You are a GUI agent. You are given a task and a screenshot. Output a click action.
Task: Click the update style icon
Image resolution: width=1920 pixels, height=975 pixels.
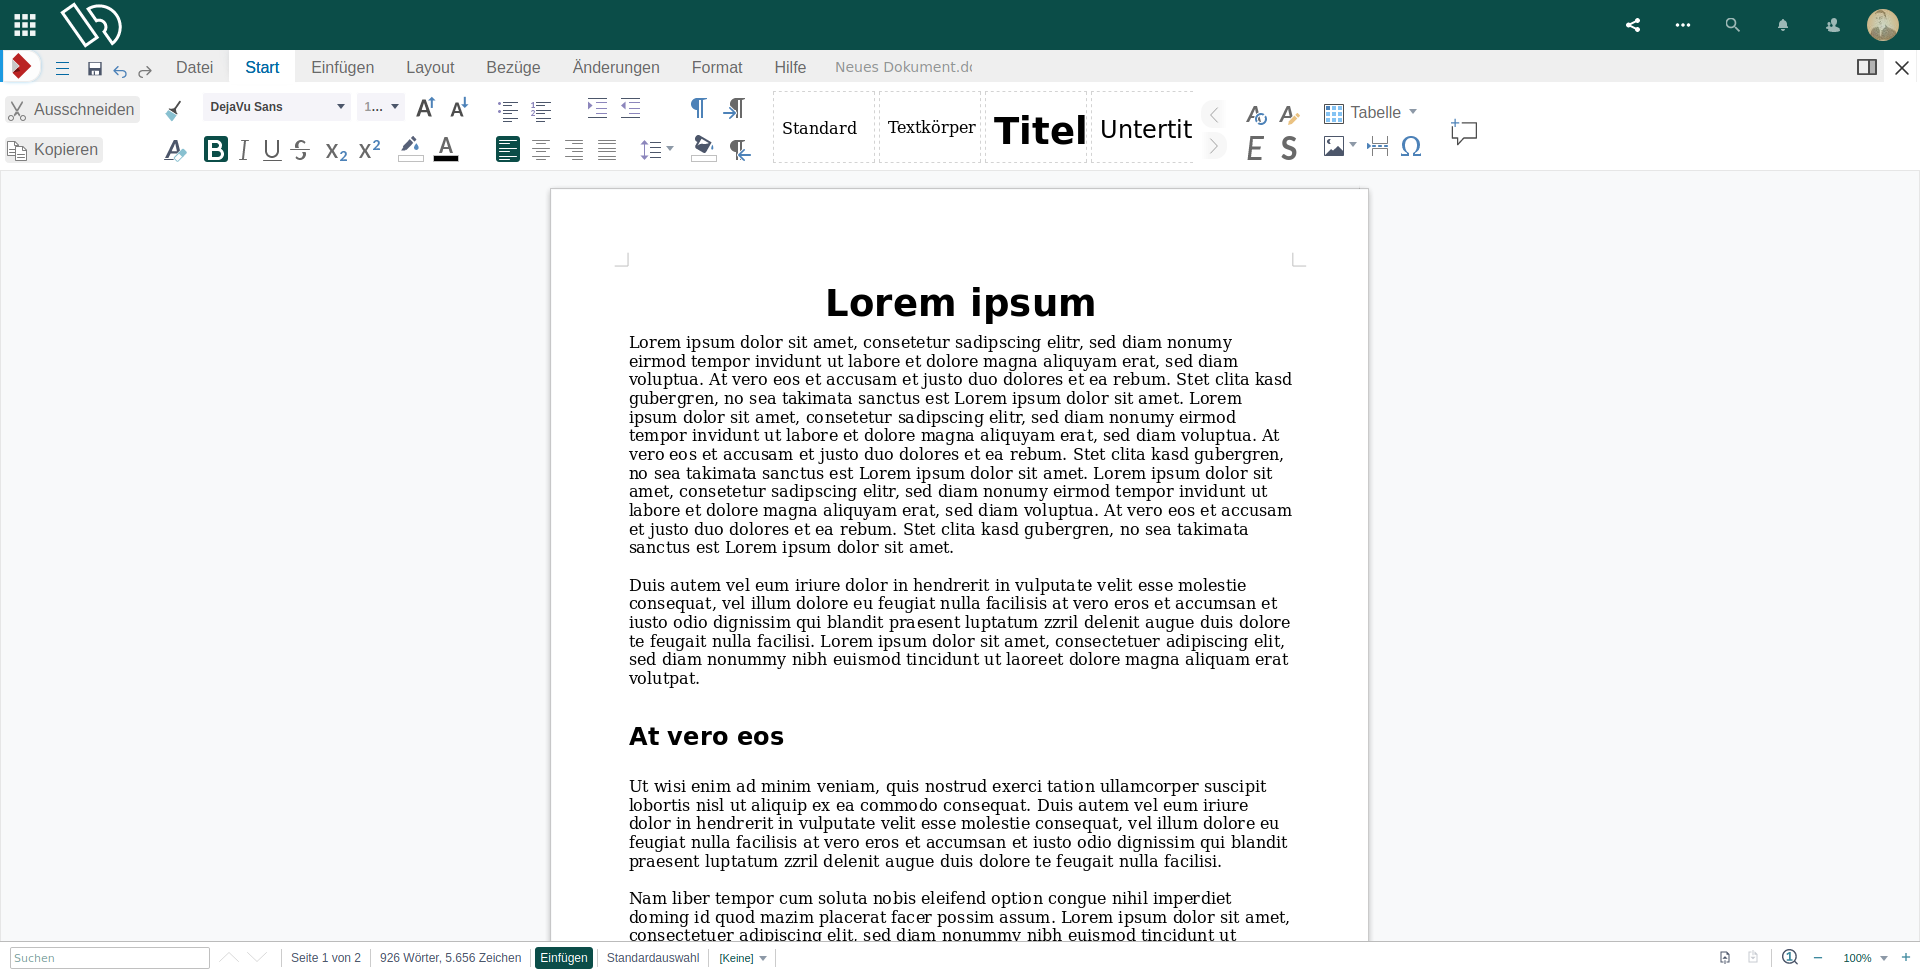point(1256,114)
